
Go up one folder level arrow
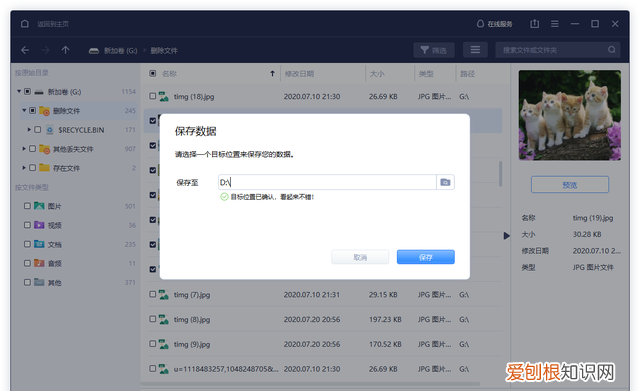pyautogui.click(x=65, y=50)
